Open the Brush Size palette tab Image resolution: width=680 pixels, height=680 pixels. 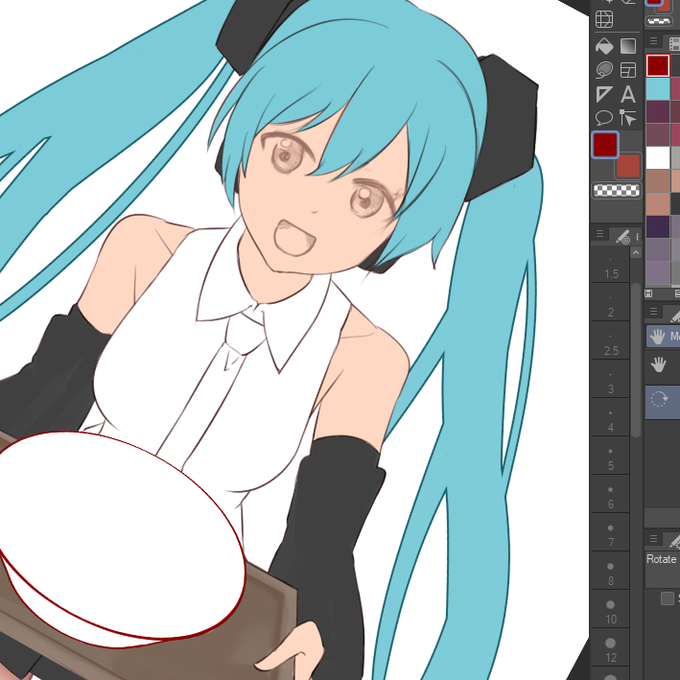pos(623,236)
